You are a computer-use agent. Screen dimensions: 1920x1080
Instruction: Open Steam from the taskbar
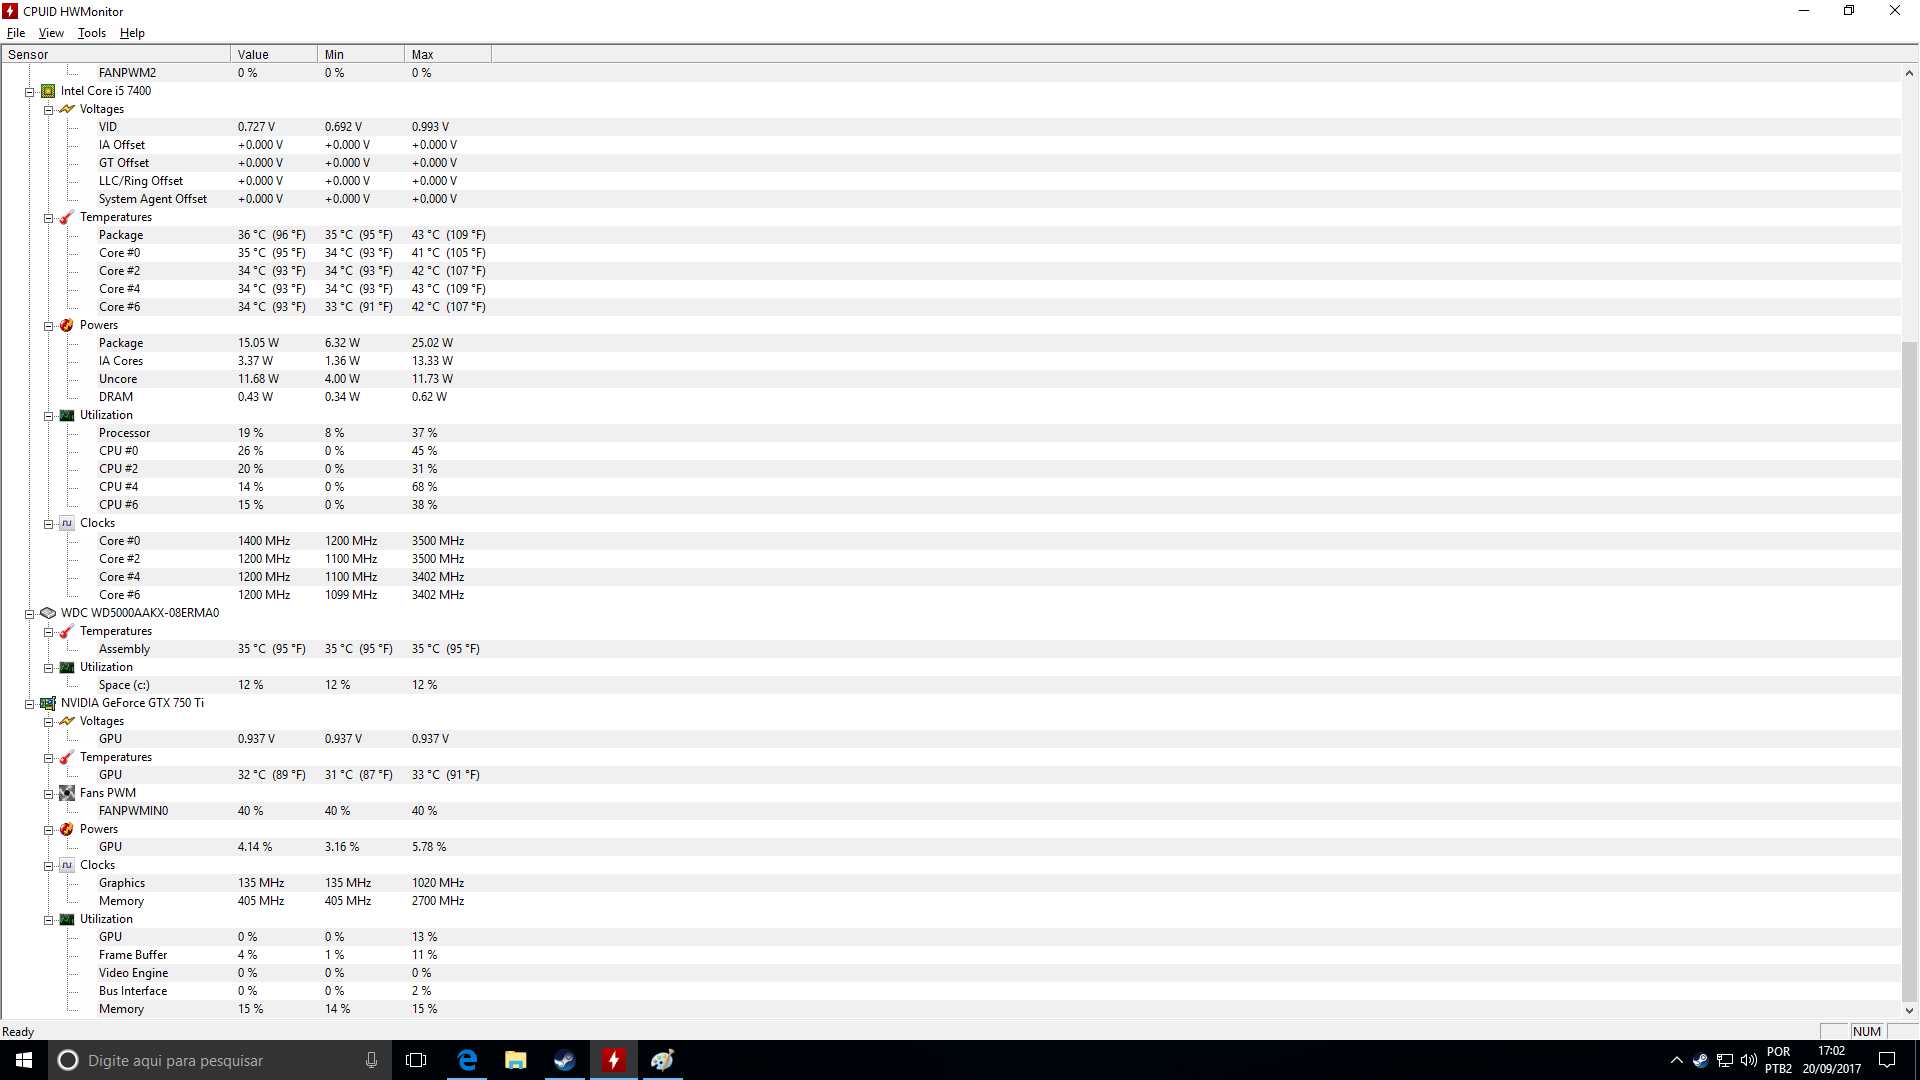point(565,1060)
